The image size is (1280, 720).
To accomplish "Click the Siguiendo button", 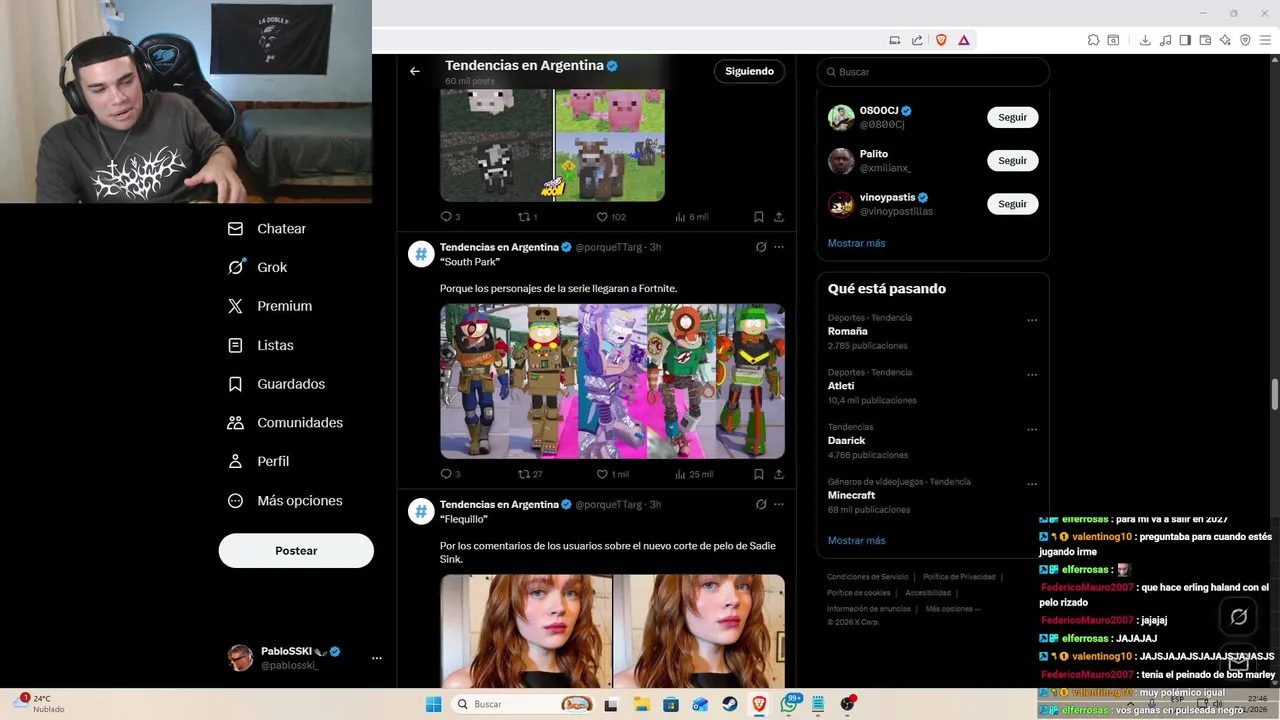I will (750, 71).
